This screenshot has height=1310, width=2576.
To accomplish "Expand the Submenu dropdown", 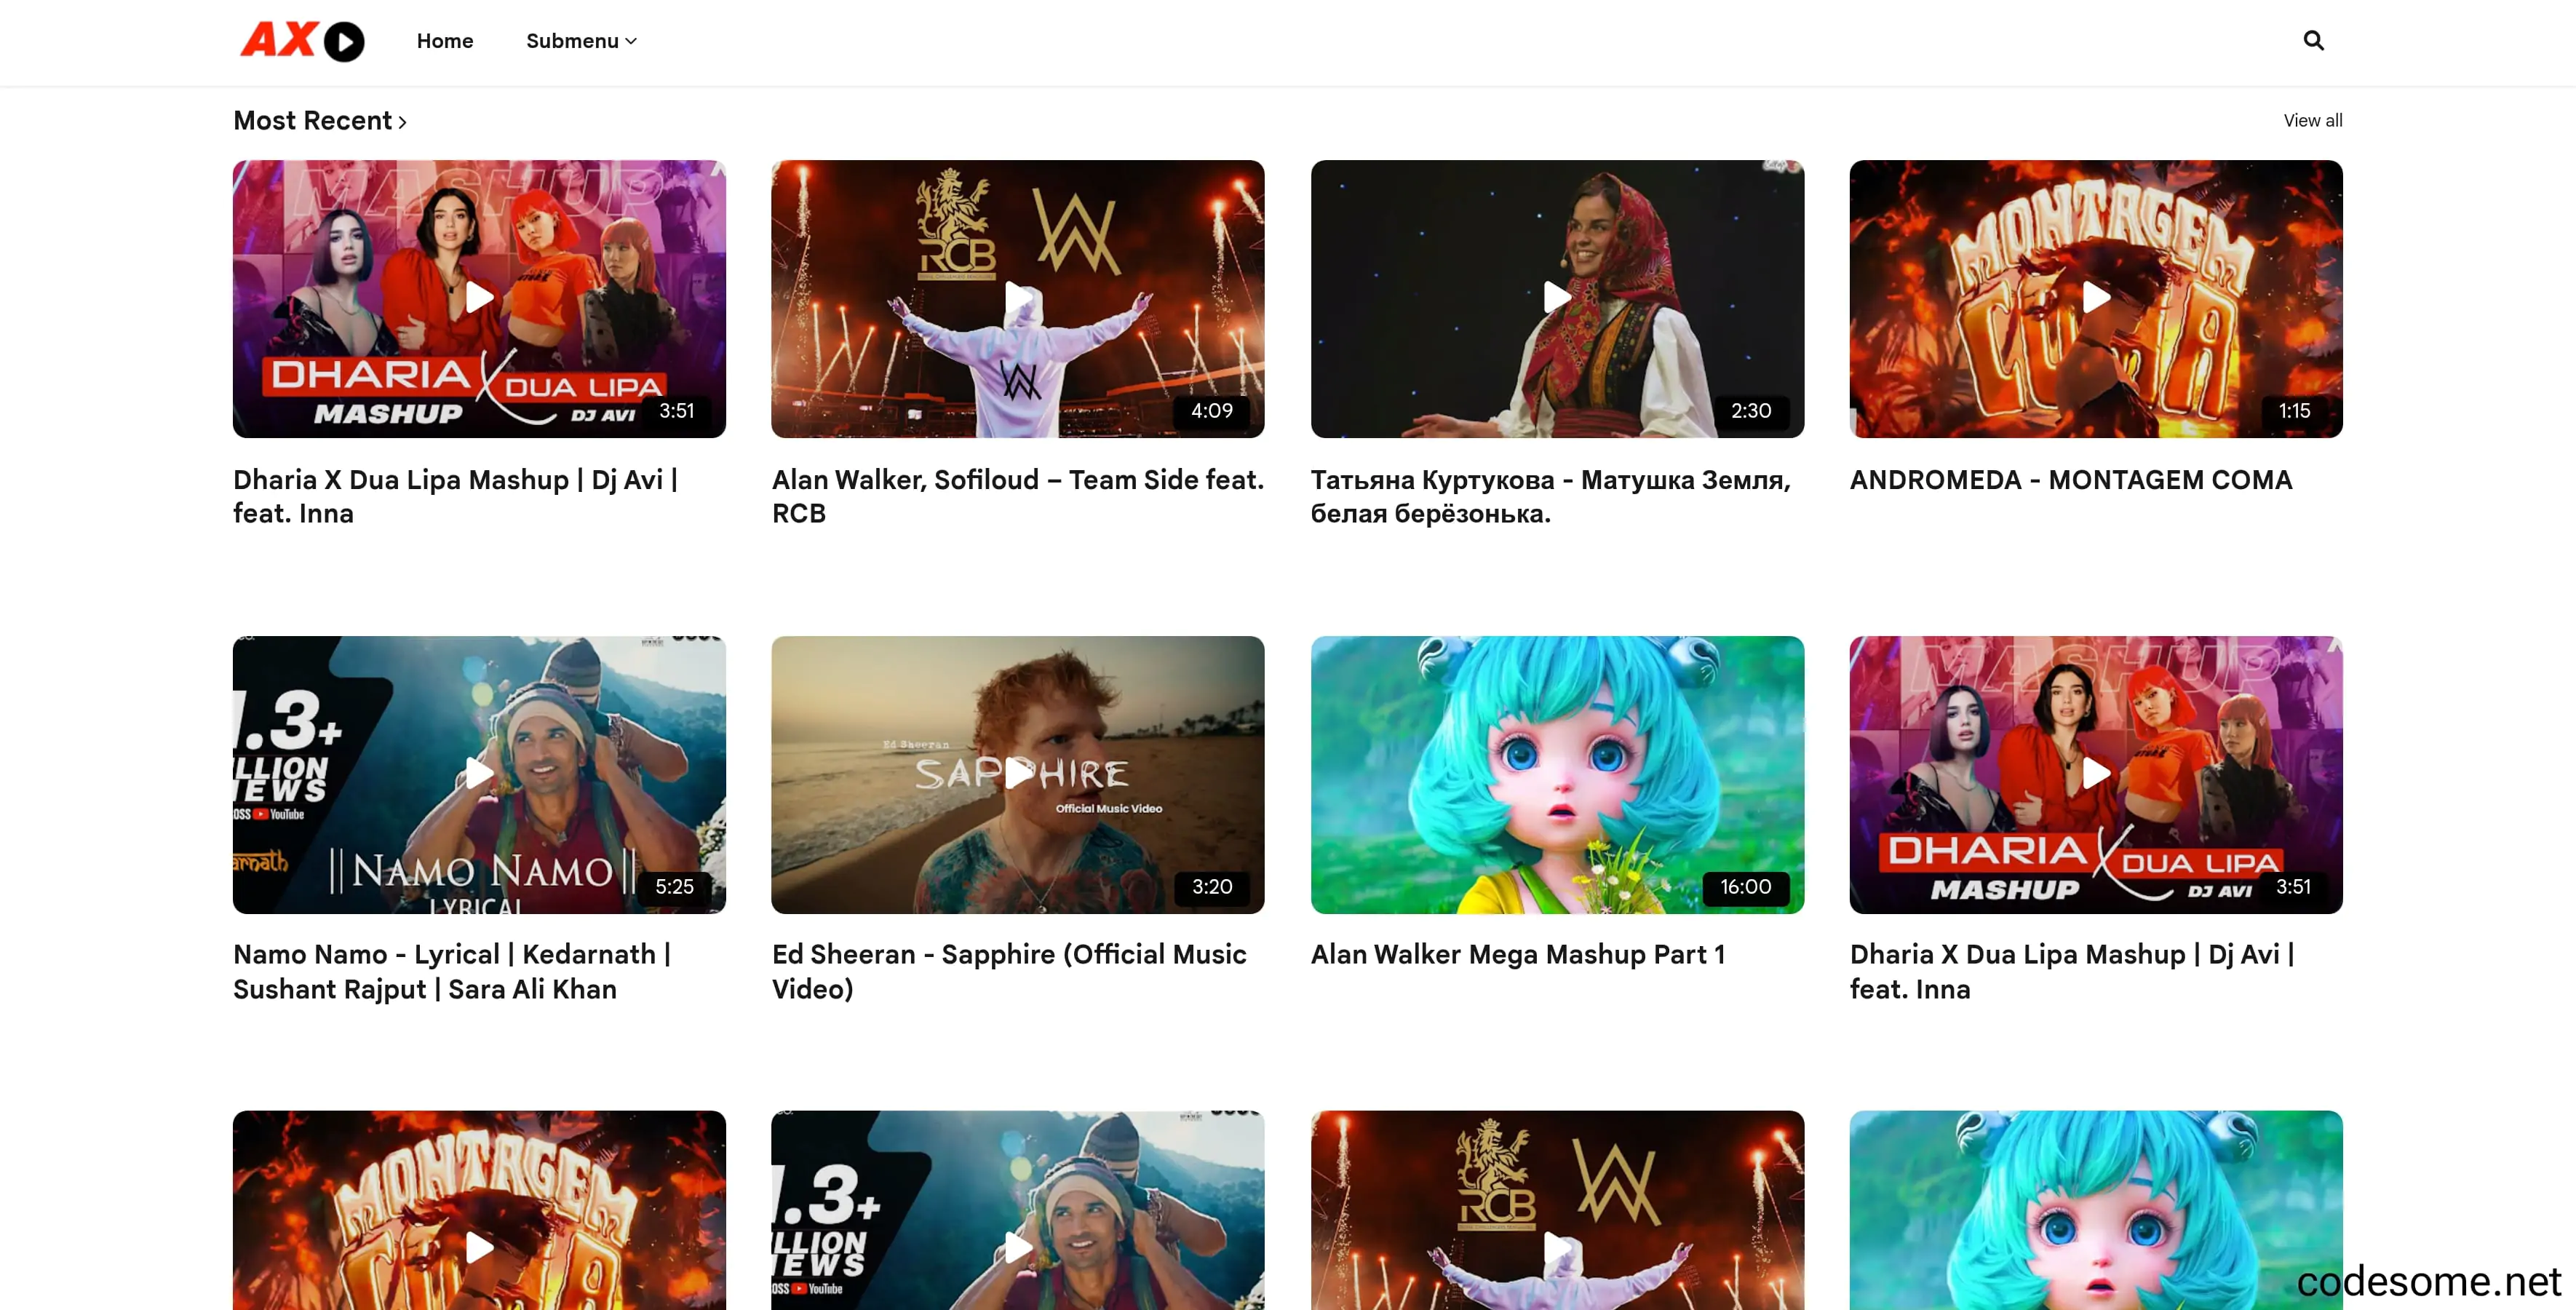I will 581,41.
